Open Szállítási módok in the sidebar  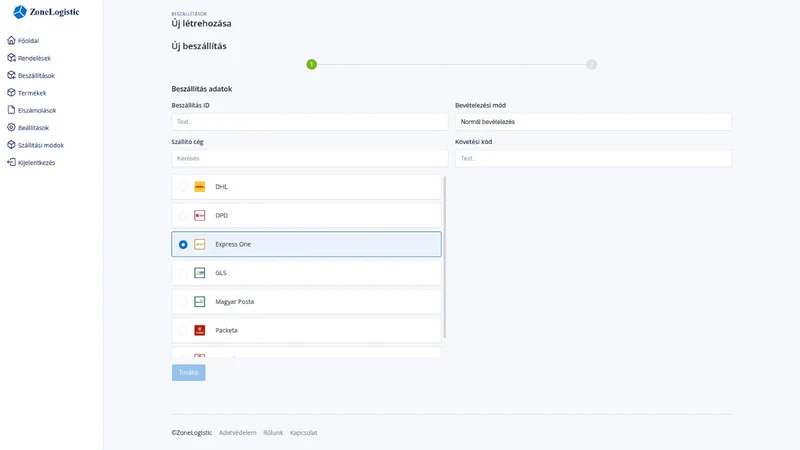(41, 145)
